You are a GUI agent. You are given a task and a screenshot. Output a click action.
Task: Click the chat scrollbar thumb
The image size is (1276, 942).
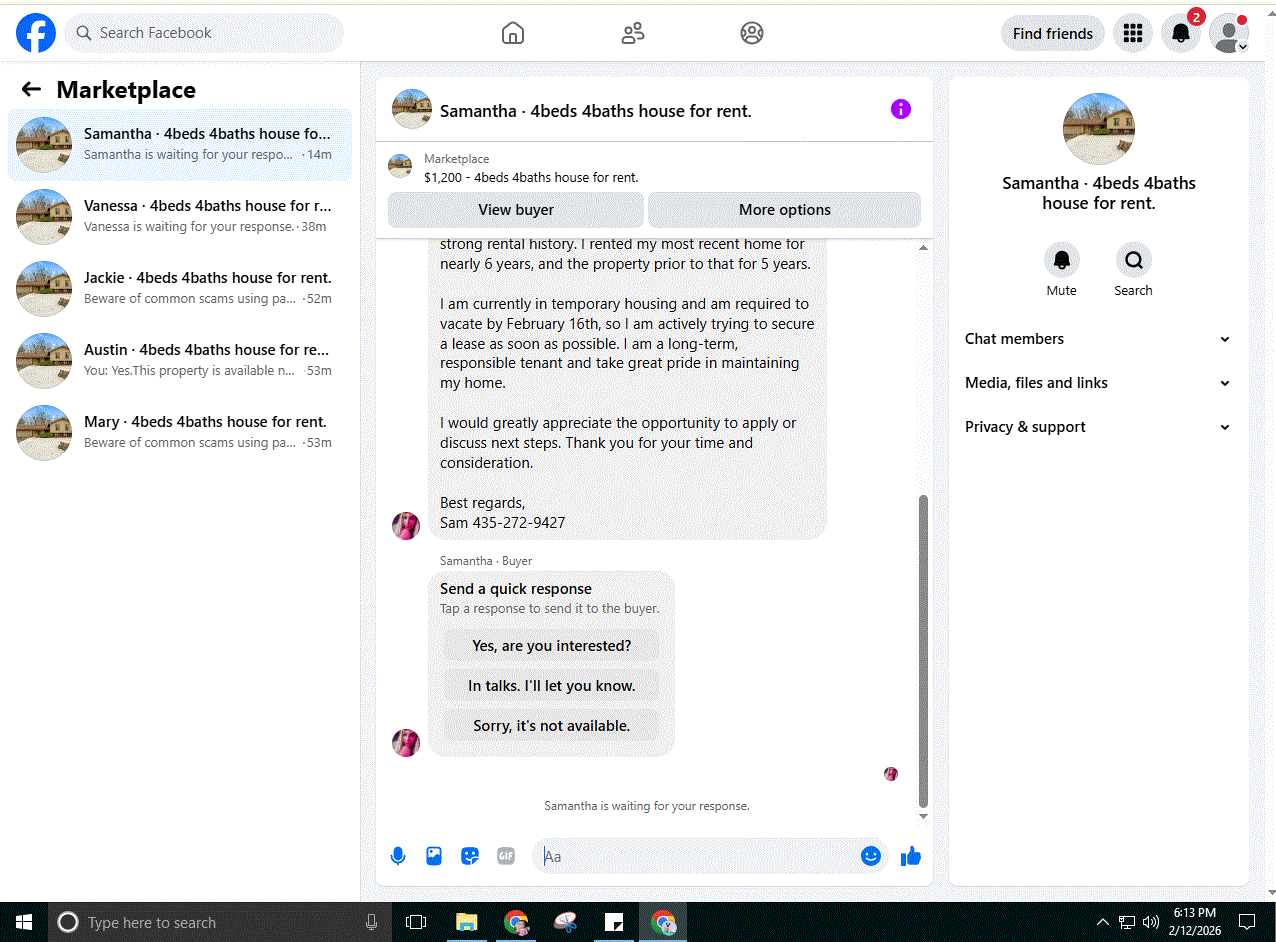coord(923,650)
